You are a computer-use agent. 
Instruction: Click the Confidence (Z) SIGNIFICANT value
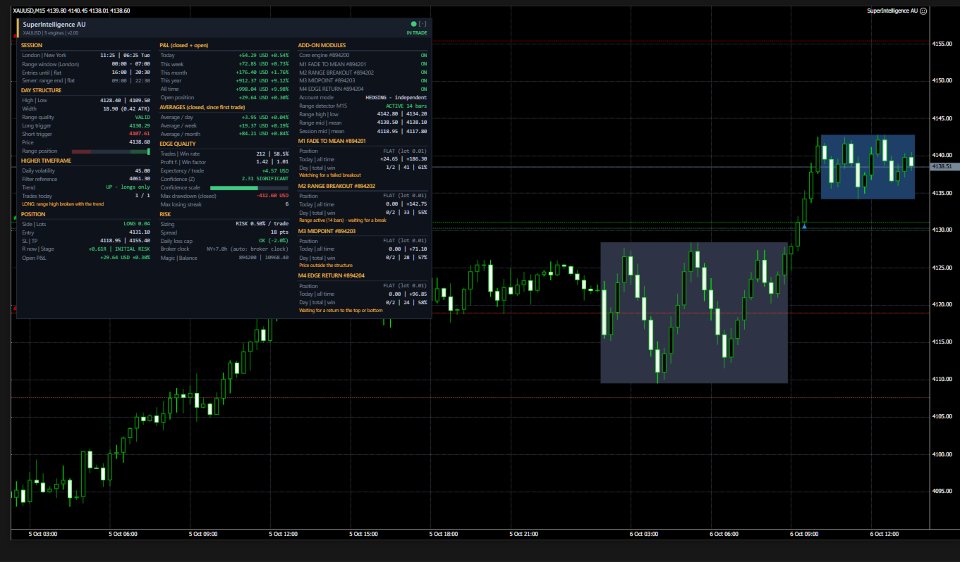(265, 179)
